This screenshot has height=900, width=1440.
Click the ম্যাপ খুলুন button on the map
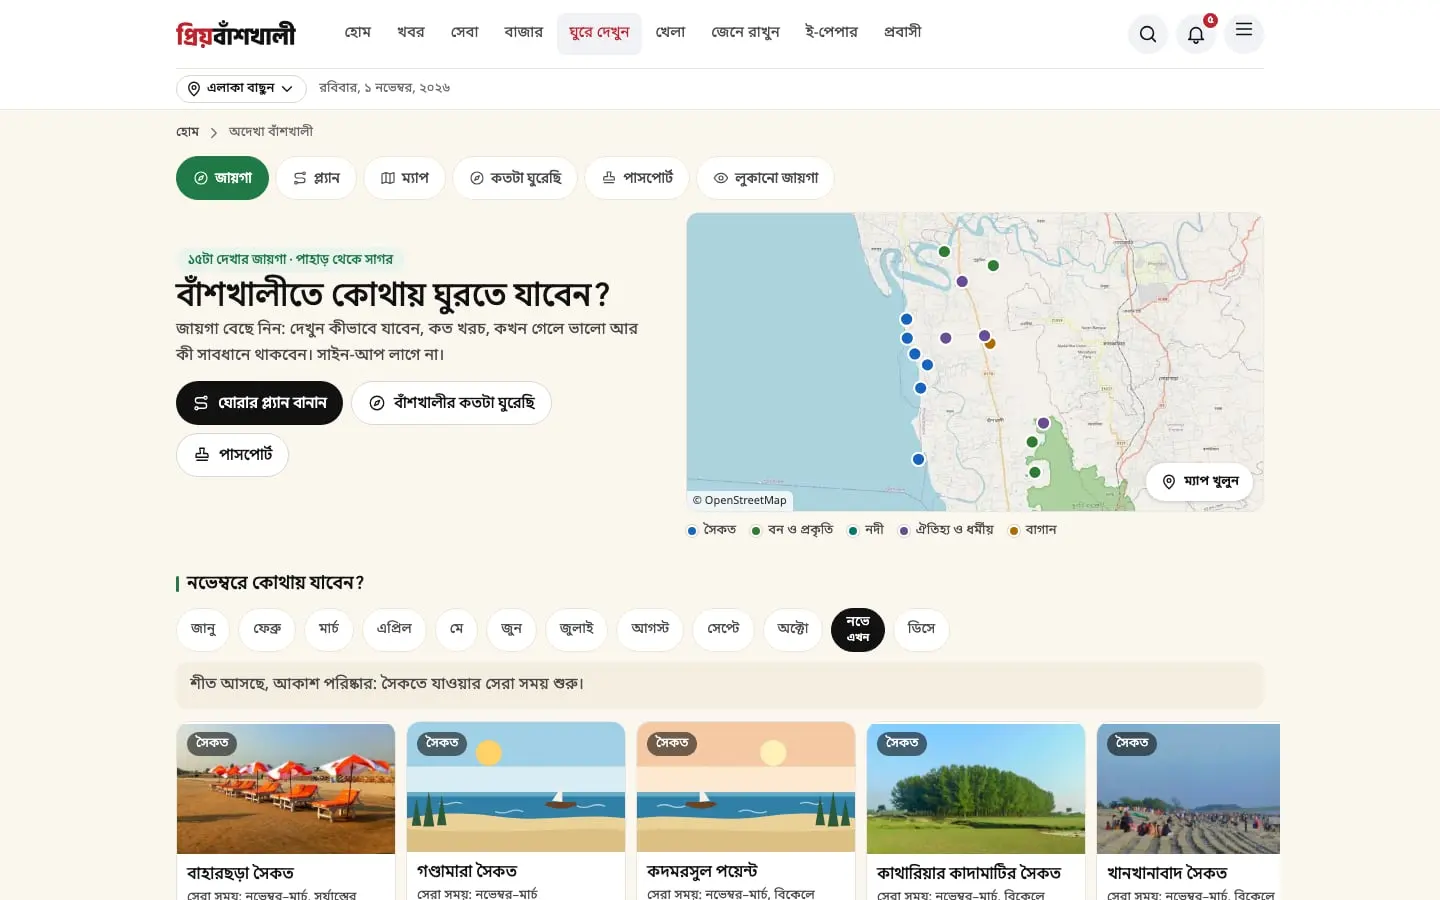coord(1199,482)
